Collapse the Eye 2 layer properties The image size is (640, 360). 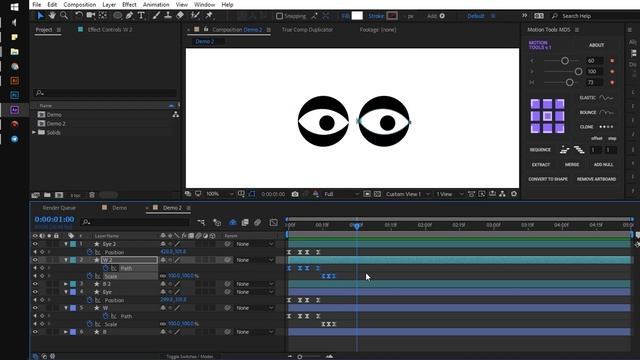tap(66, 244)
